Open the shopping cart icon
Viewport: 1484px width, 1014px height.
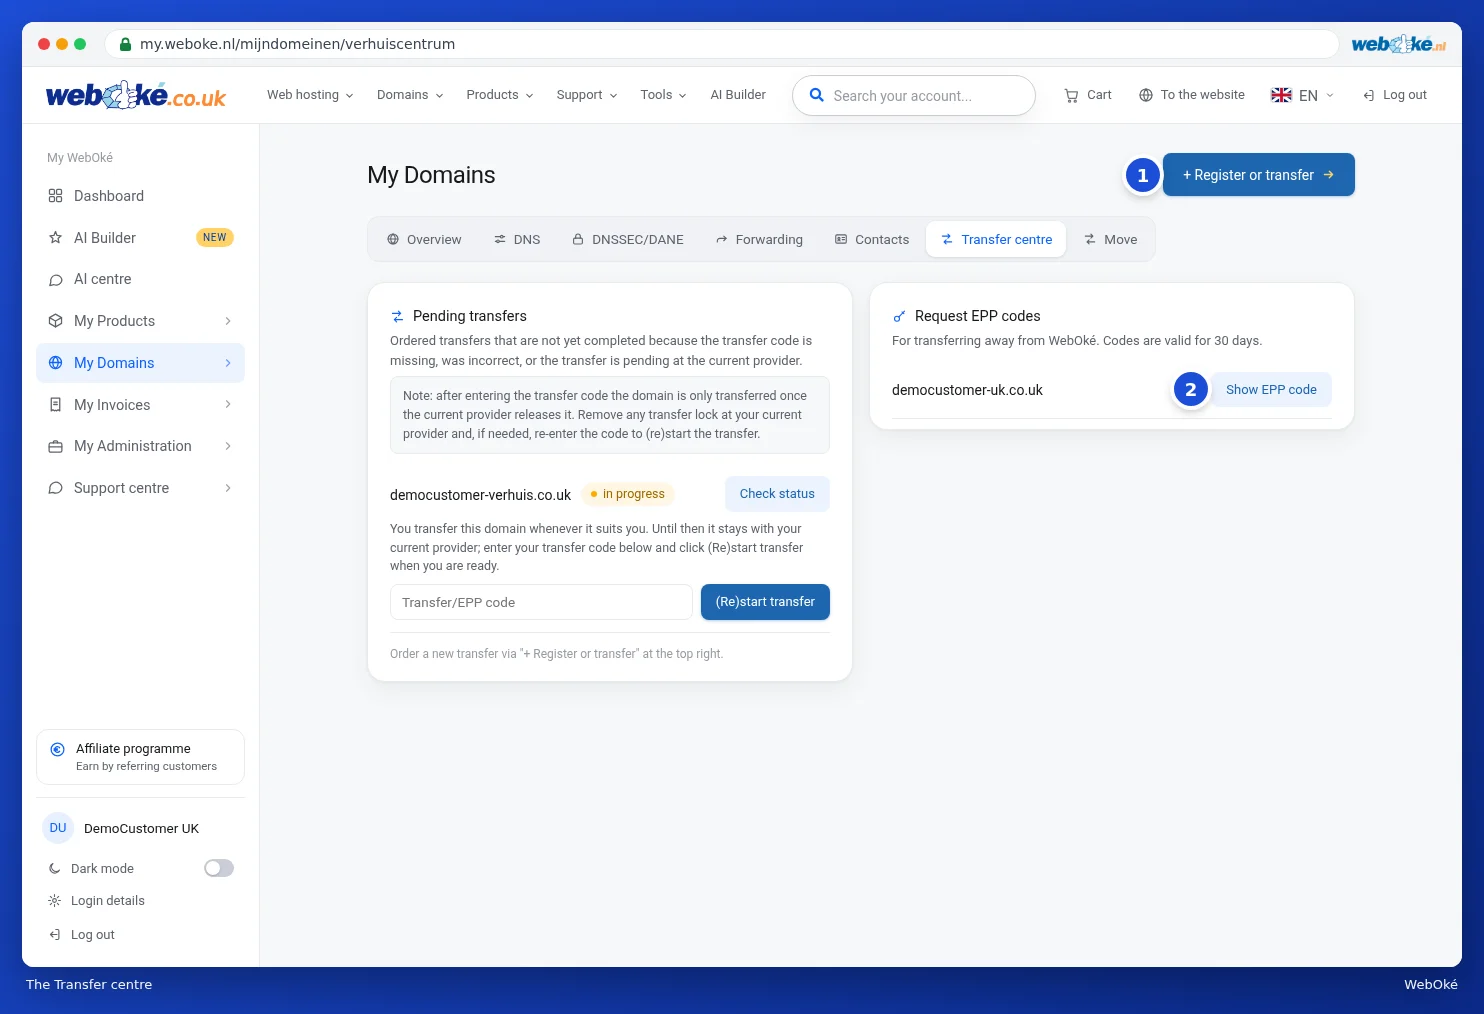[x=1071, y=95]
